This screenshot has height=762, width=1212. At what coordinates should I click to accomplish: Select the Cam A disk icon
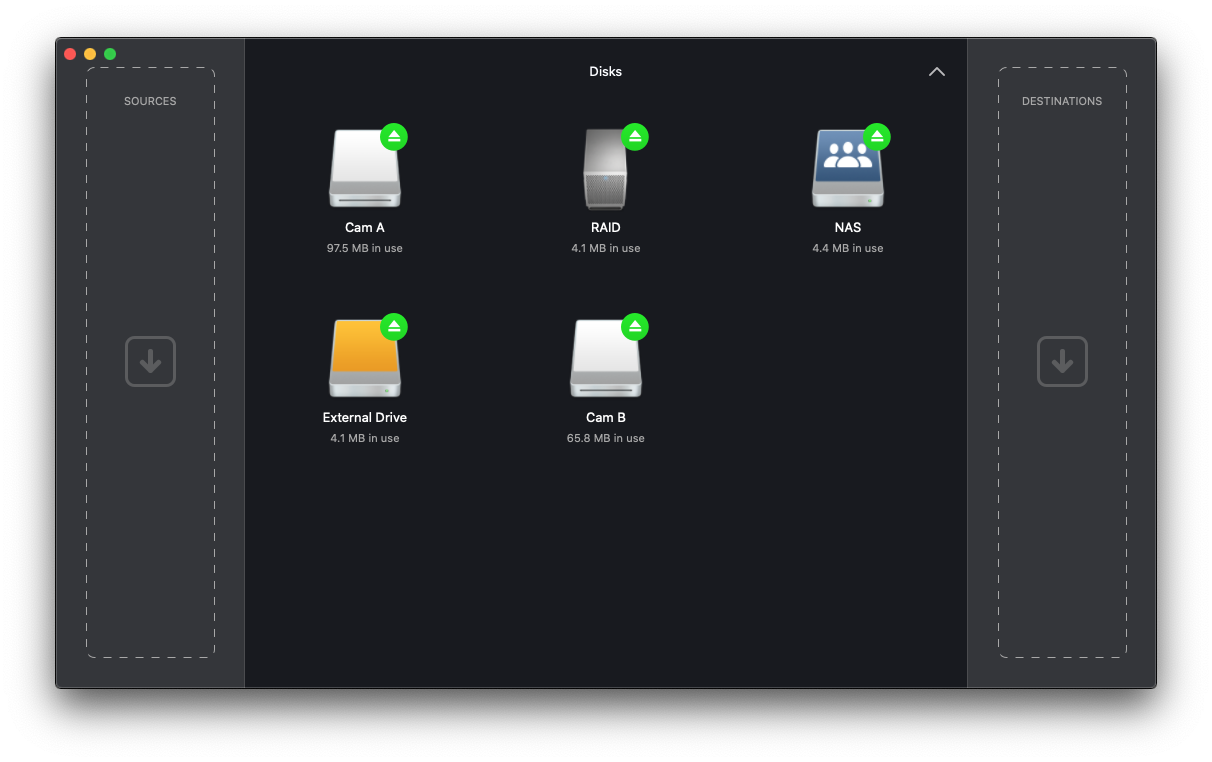tap(365, 168)
